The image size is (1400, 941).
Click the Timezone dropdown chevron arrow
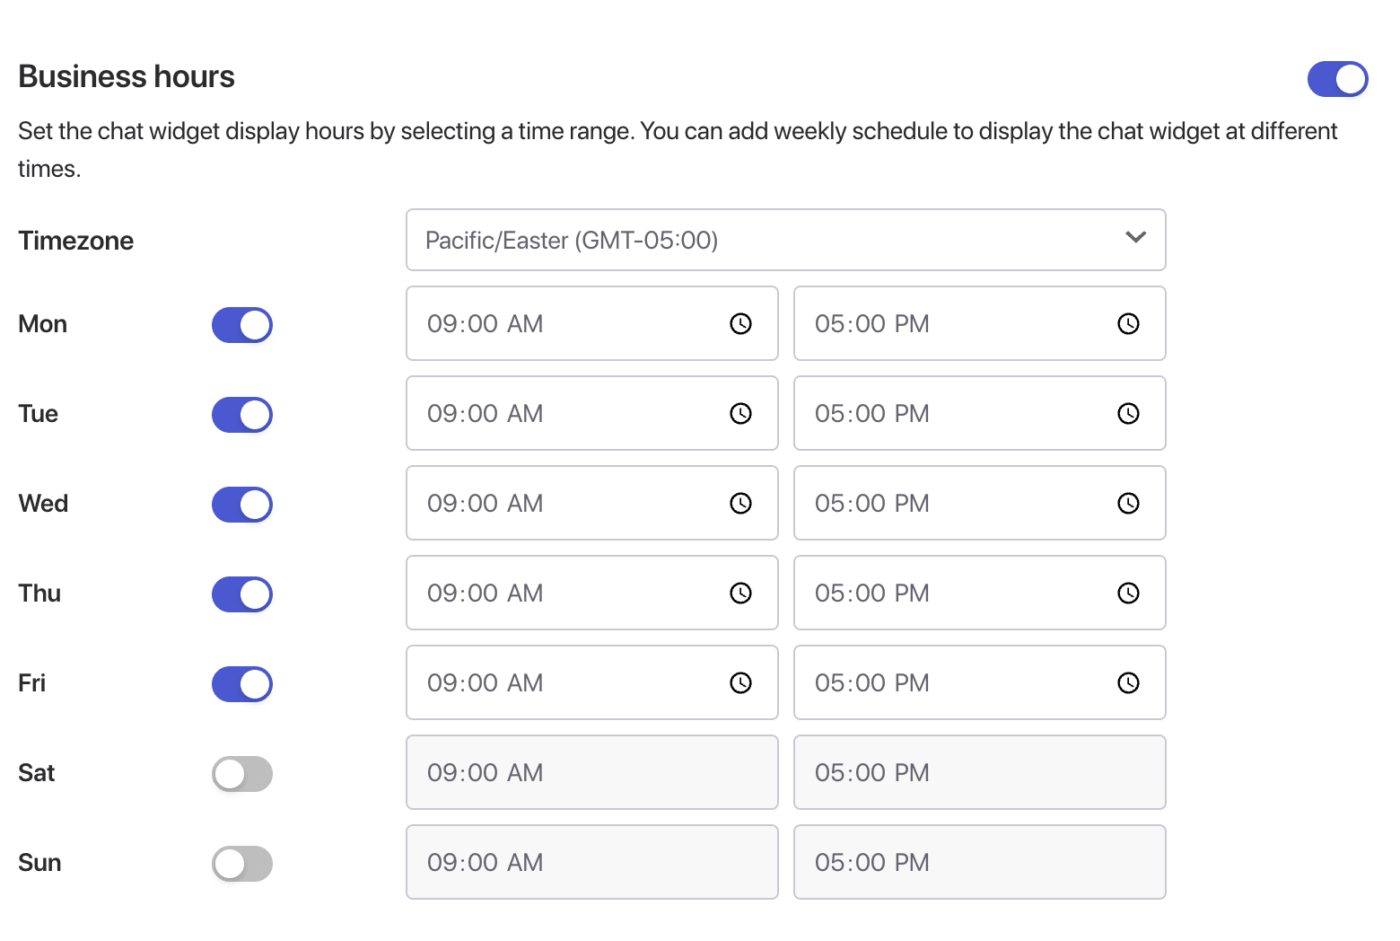click(1135, 238)
